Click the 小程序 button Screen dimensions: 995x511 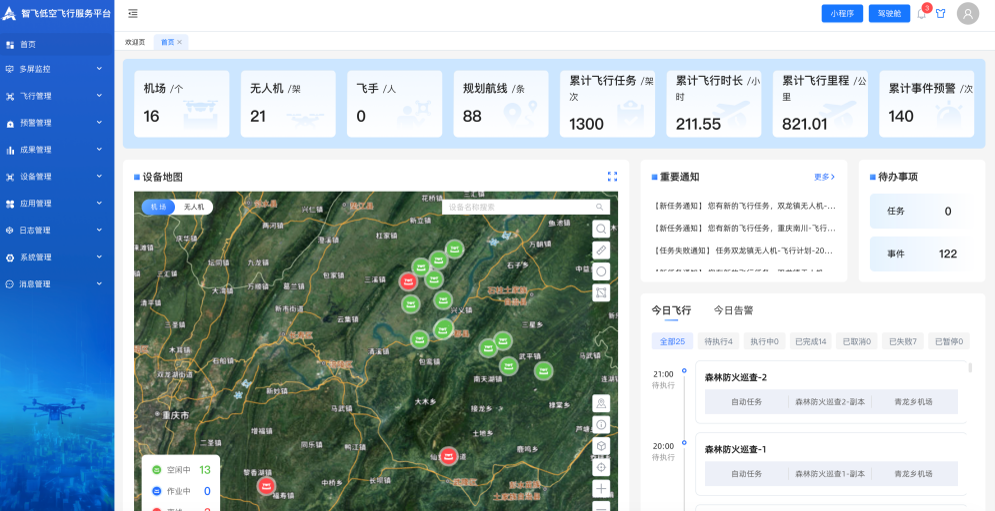coord(842,13)
